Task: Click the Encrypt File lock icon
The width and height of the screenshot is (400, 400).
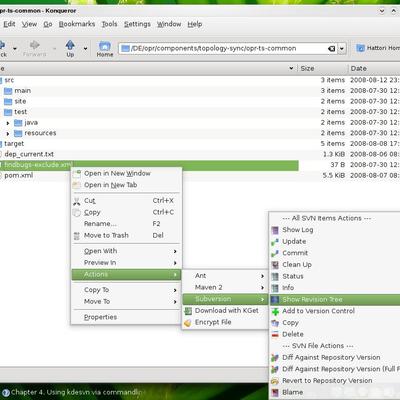Action: (x=188, y=322)
